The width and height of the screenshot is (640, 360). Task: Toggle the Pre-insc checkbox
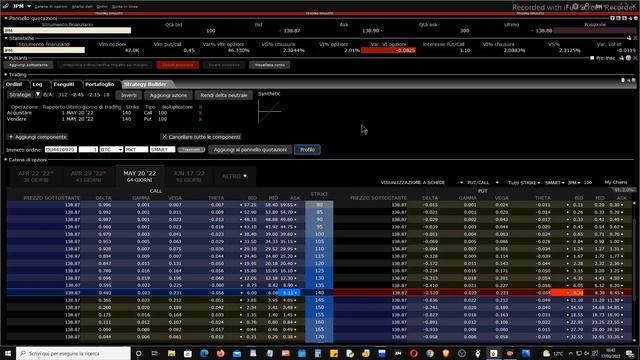point(592,58)
